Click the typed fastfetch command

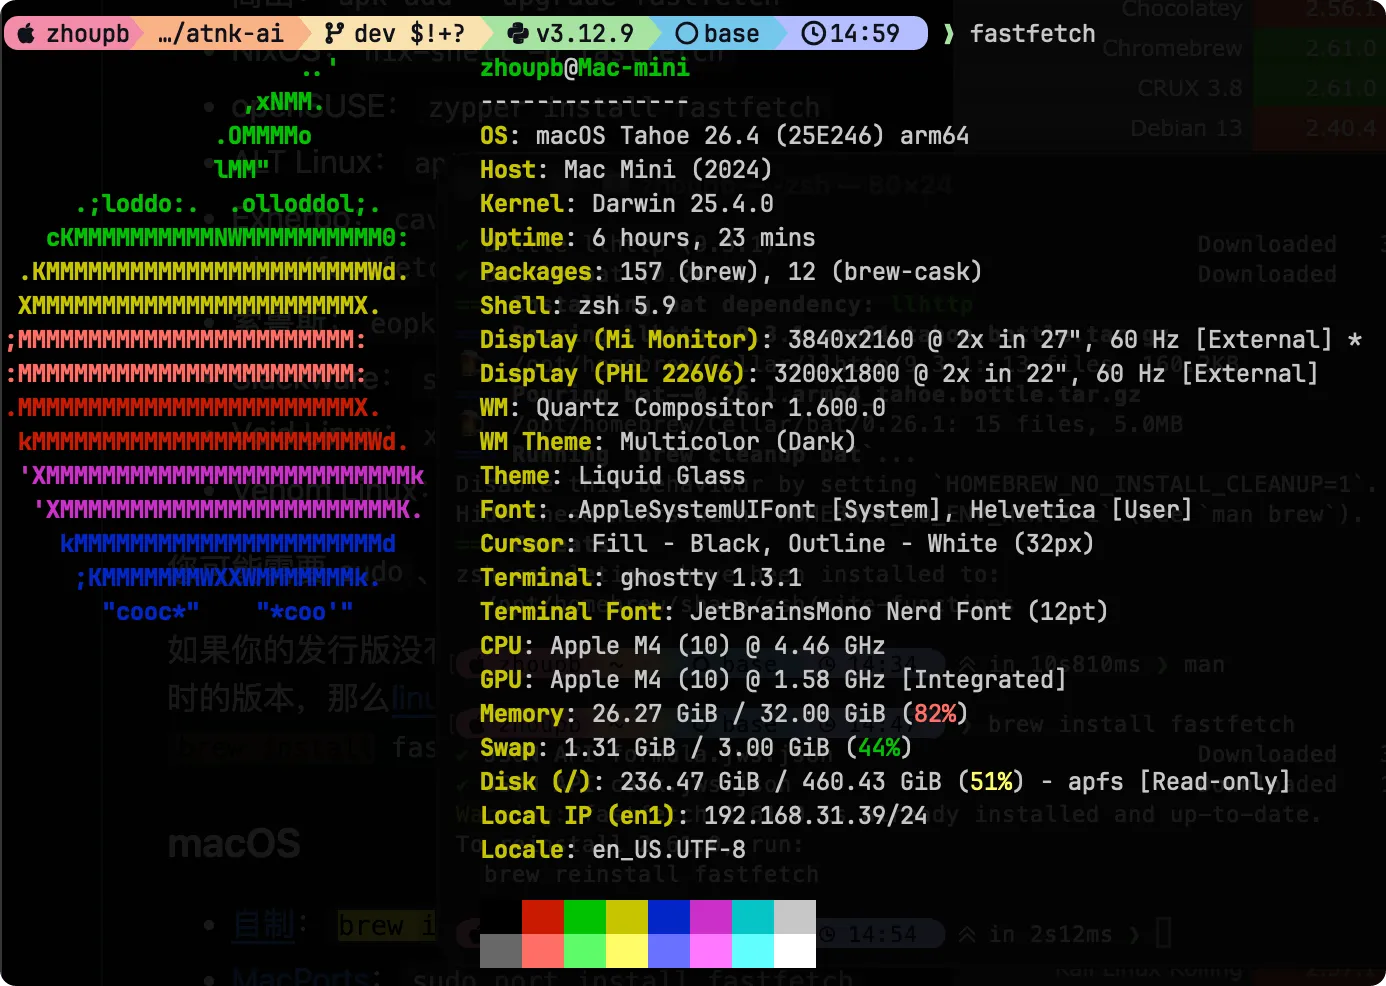(1033, 33)
